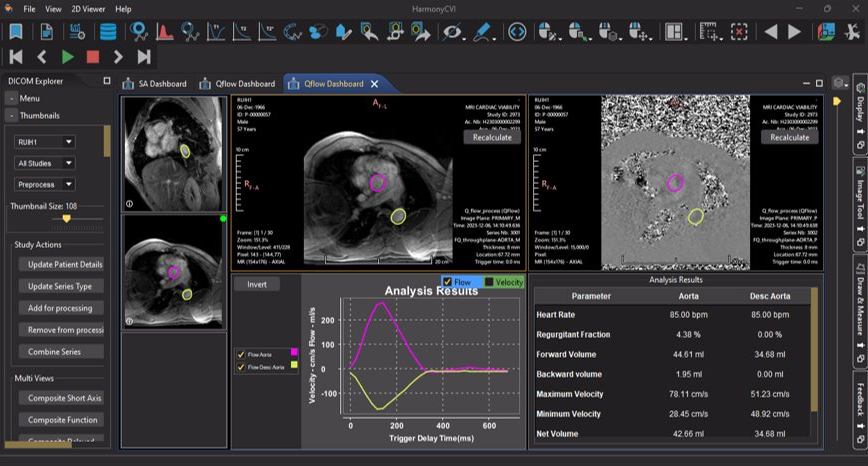Click the crossed-out eye visibility icon
The height and width of the screenshot is (466, 868).
pyautogui.click(x=453, y=31)
